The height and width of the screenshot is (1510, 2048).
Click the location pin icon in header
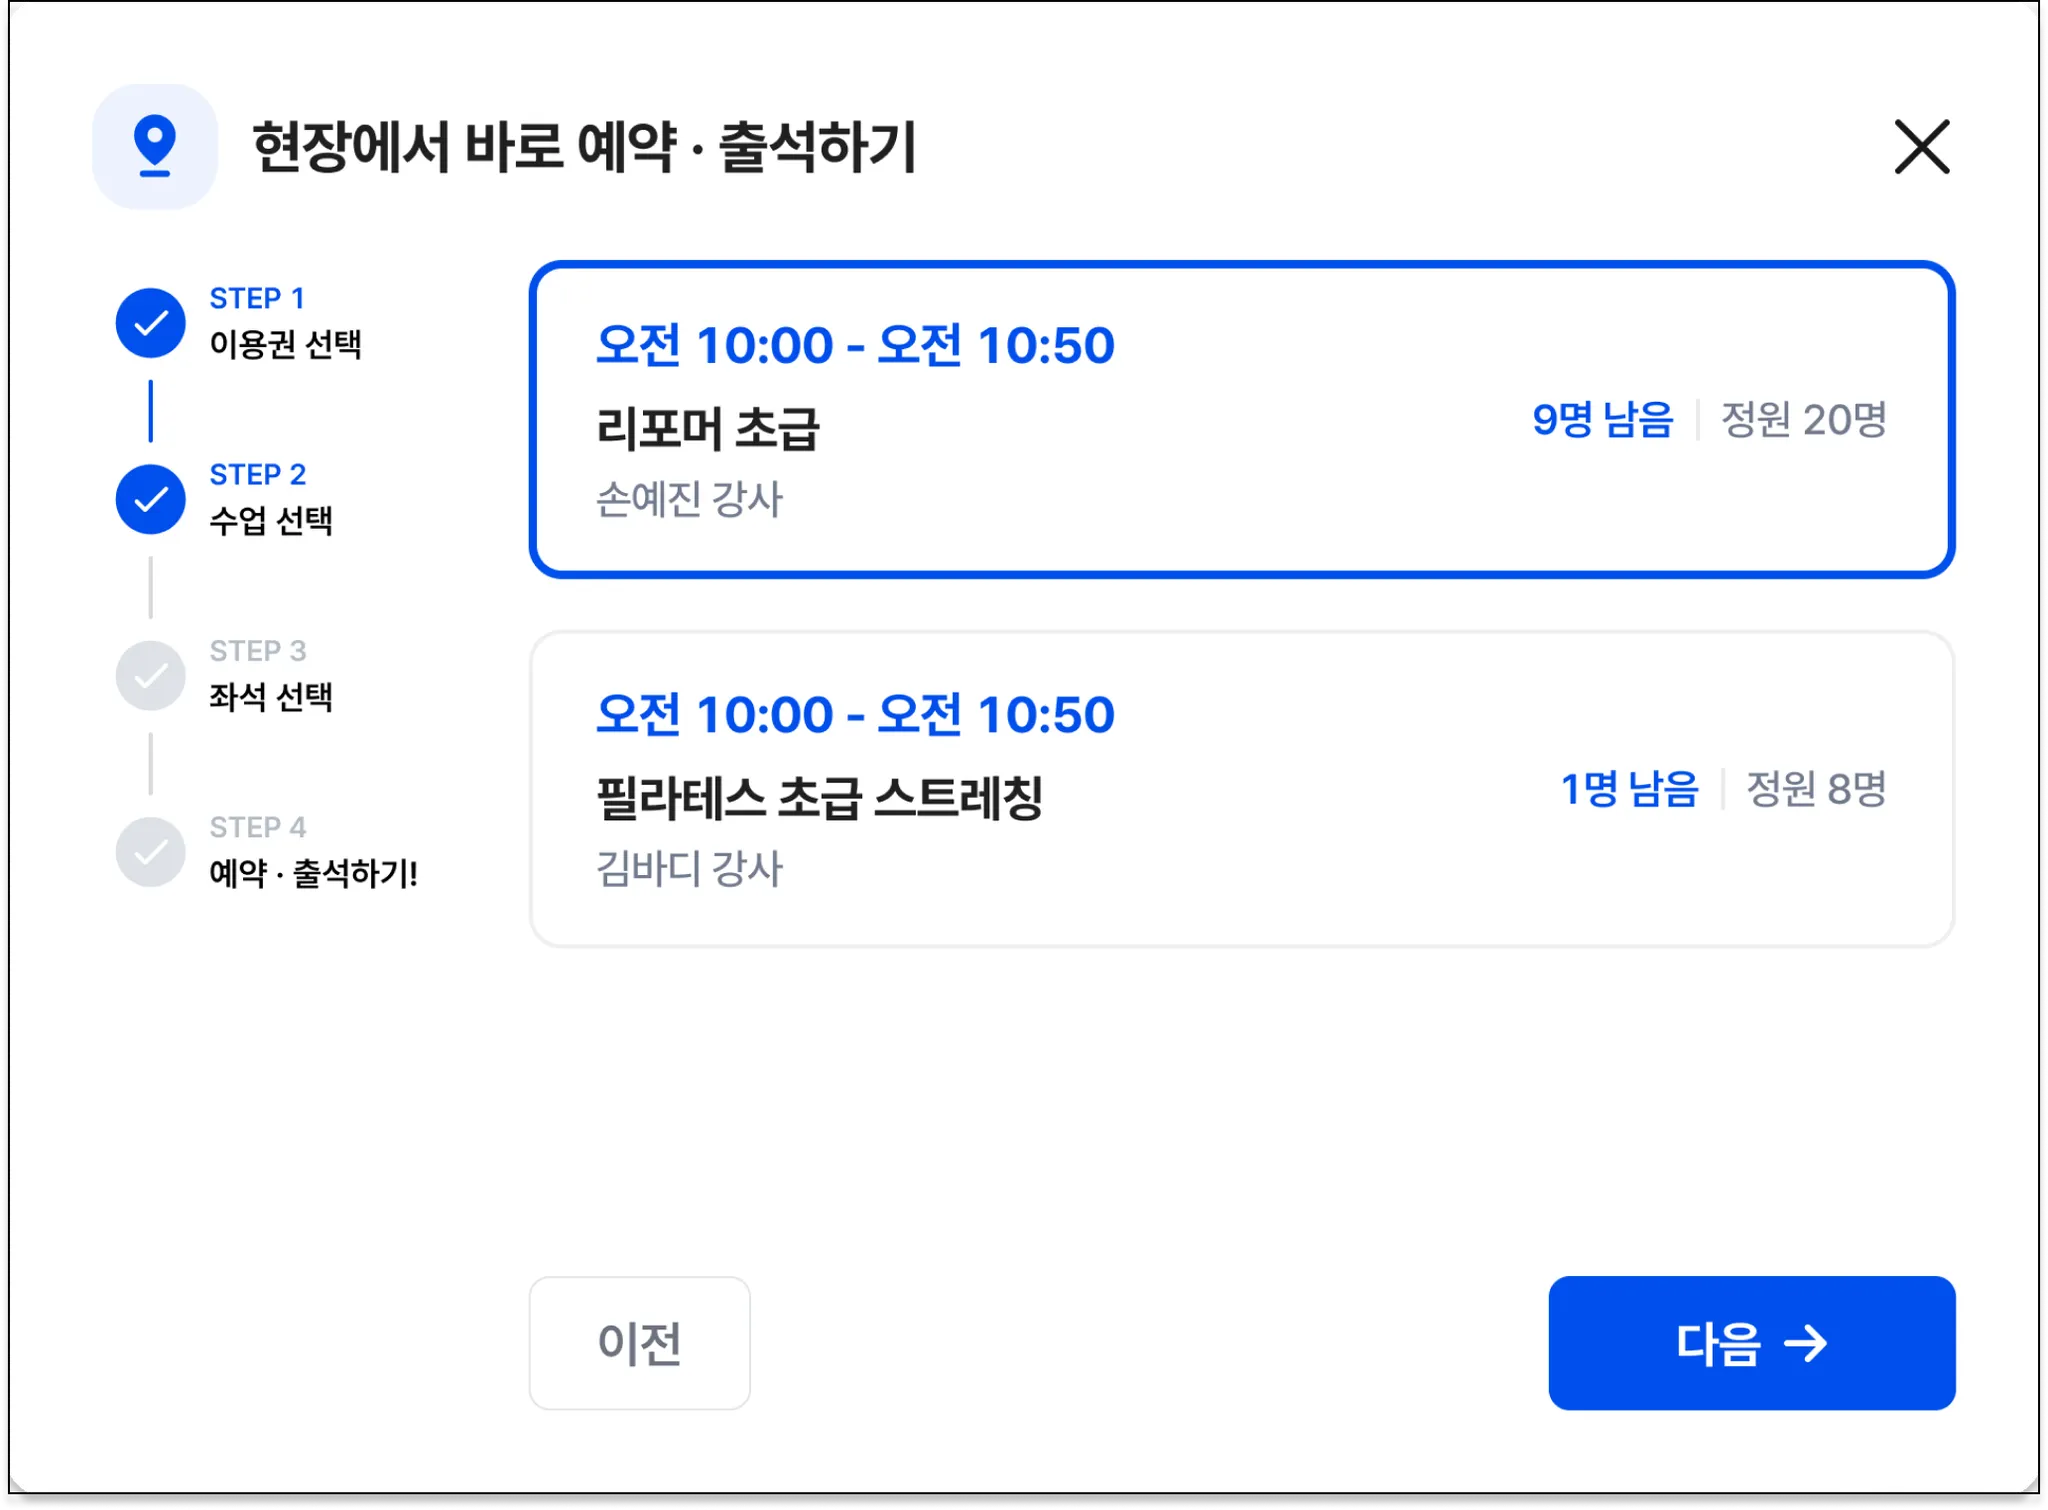click(155, 146)
